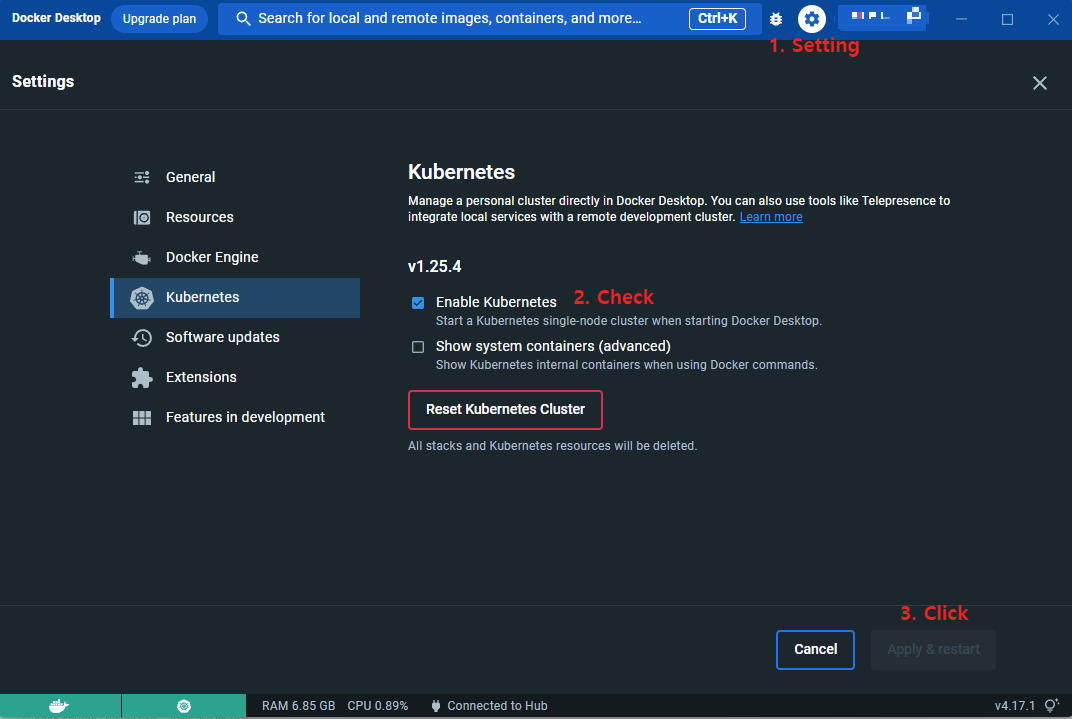The image size is (1072, 719).
Task: Select the Software updates clock icon
Action: 142,338
